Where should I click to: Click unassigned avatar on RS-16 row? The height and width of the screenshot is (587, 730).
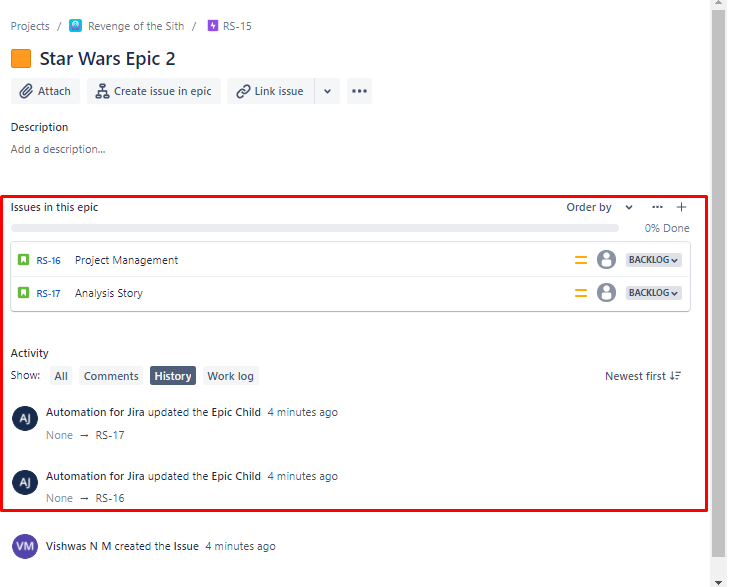point(606,260)
